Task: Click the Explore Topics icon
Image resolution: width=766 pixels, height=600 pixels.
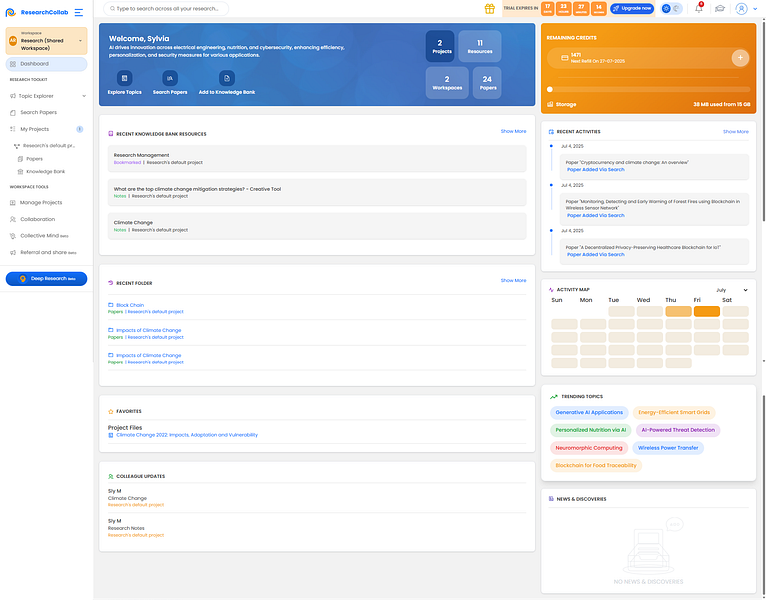Action: click(125, 78)
